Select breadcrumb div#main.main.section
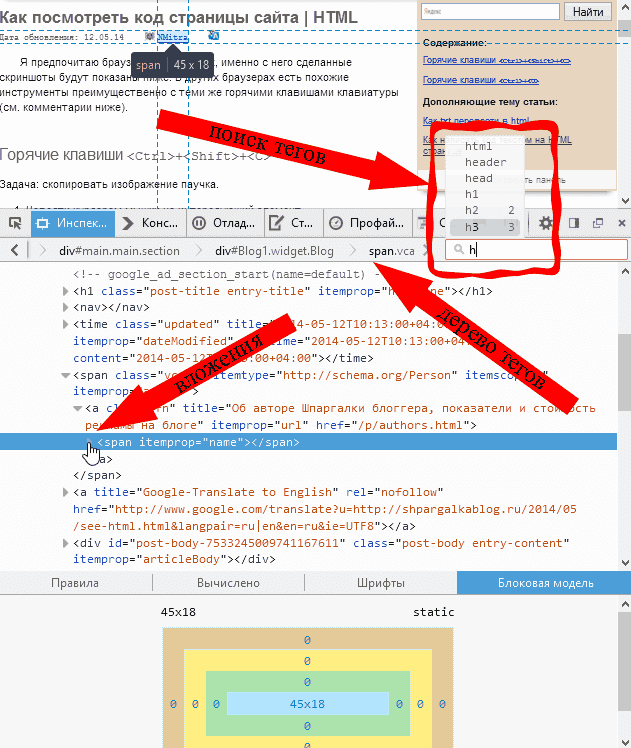This screenshot has width=631, height=748. [119, 251]
